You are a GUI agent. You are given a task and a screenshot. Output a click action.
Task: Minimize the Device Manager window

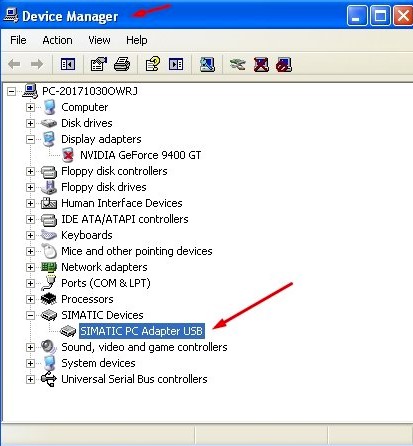click(357, 16)
